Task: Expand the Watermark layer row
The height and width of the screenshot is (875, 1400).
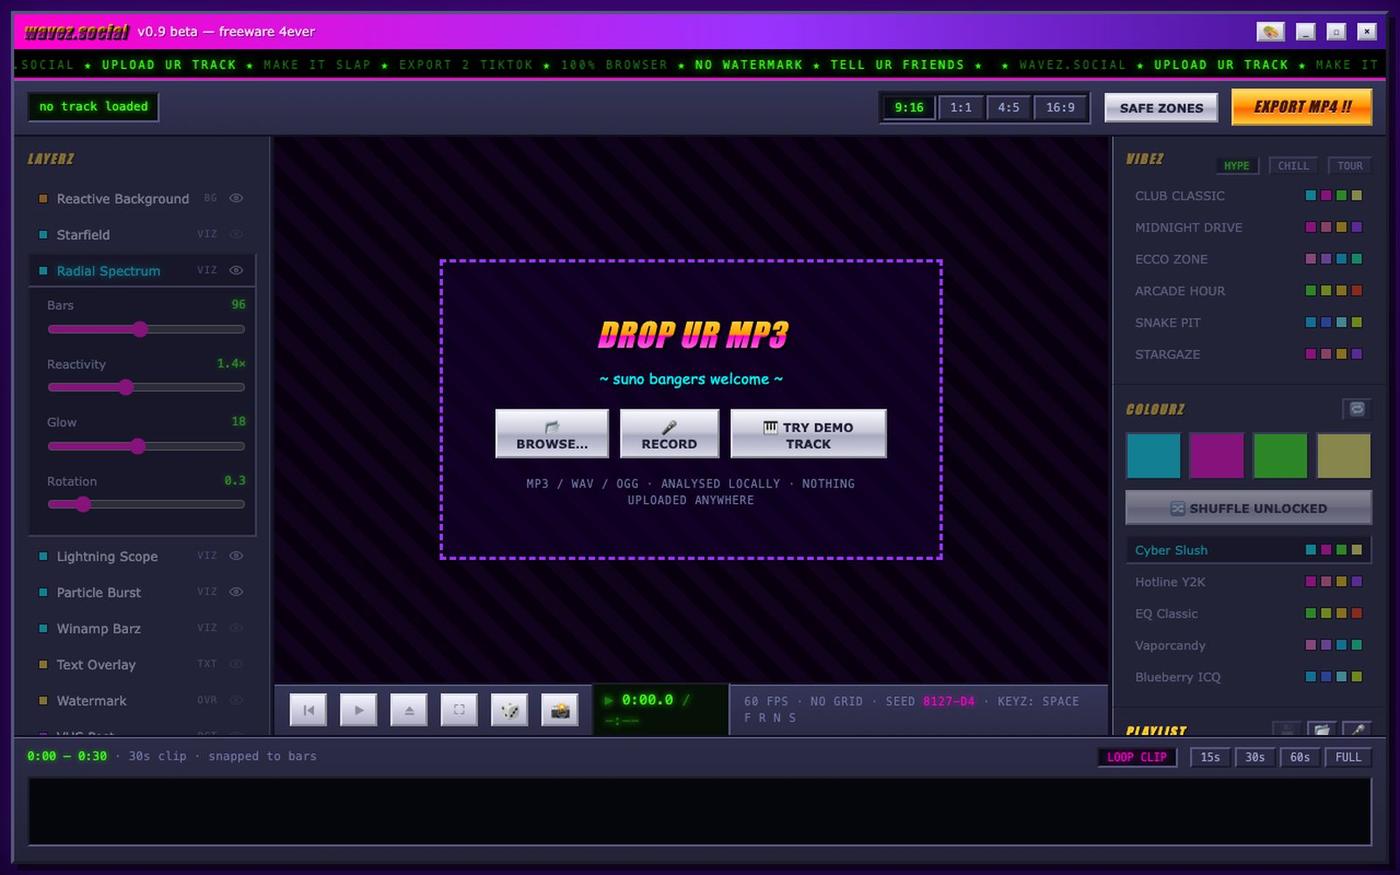Action: tap(142, 700)
